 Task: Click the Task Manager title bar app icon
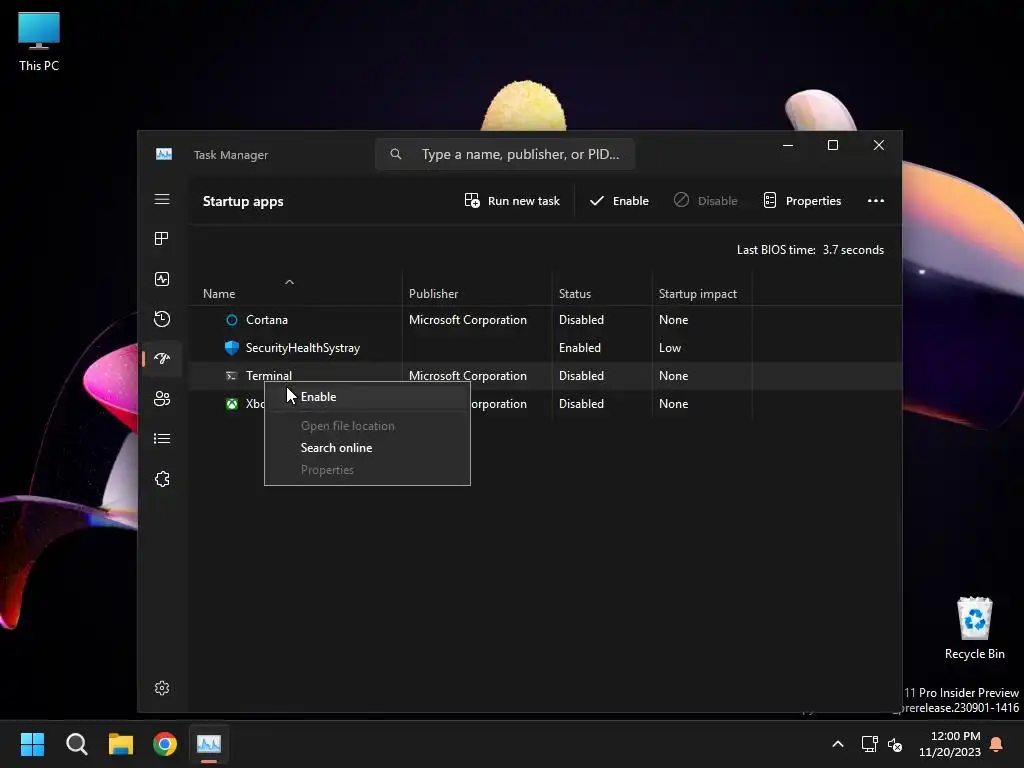tap(164, 154)
